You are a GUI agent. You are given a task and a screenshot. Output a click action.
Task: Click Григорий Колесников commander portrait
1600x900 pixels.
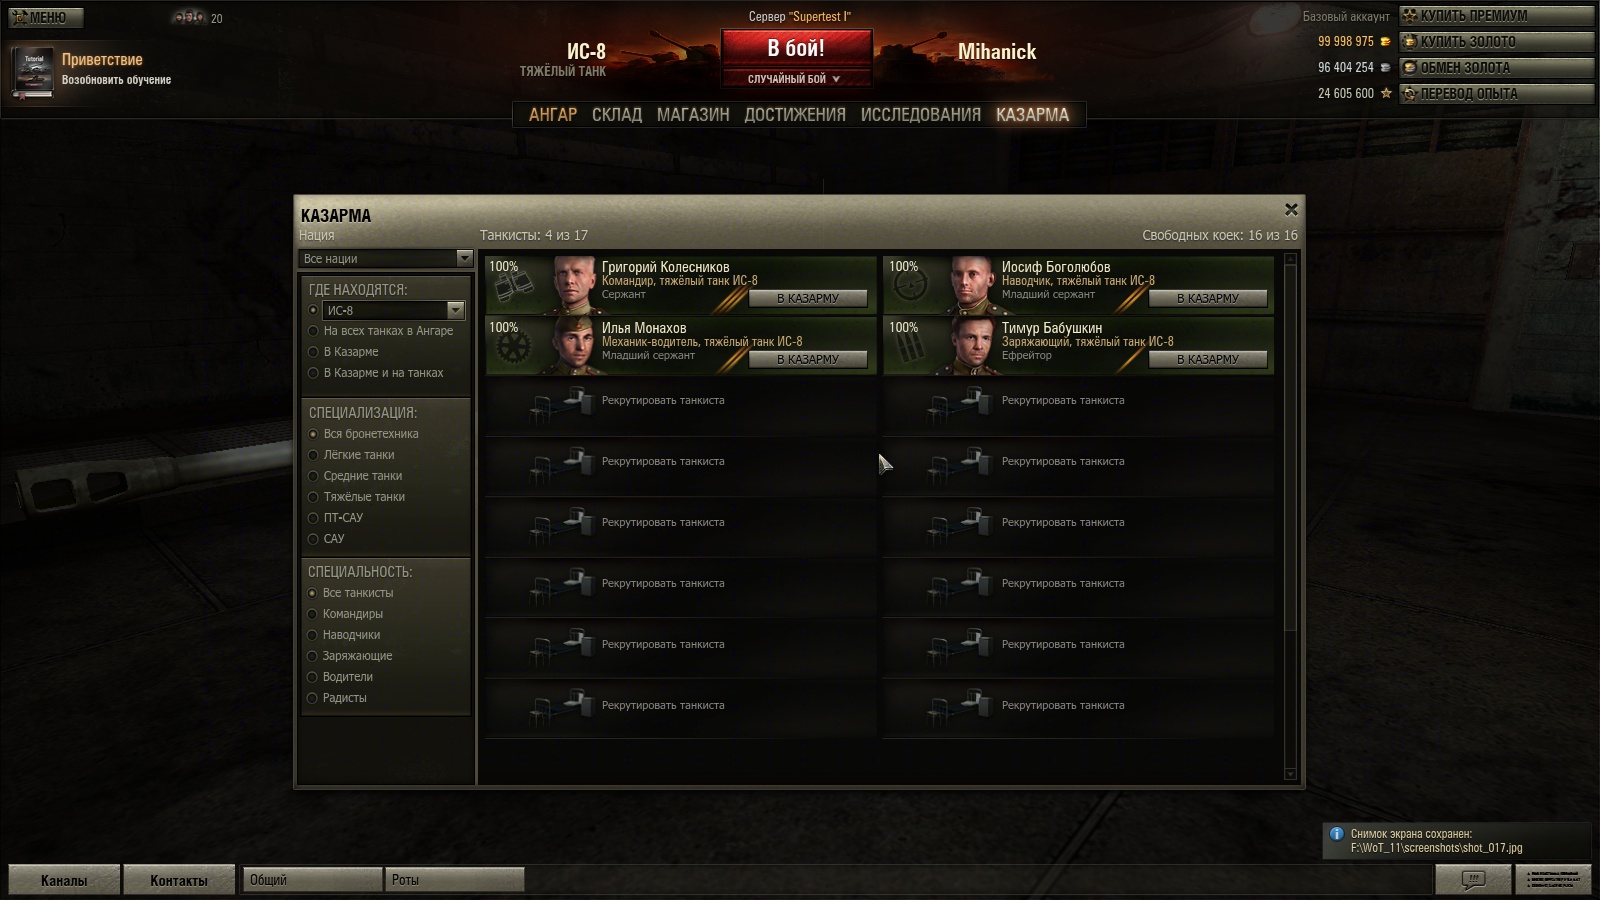click(x=574, y=286)
